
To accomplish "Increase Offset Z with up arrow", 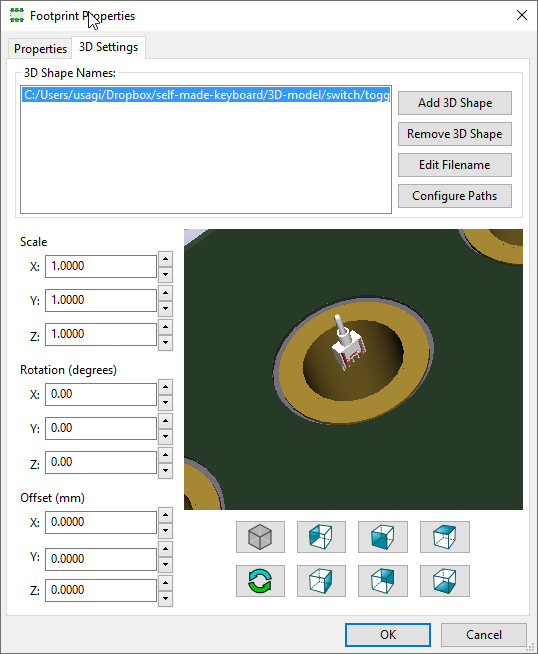I will pos(166,583).
